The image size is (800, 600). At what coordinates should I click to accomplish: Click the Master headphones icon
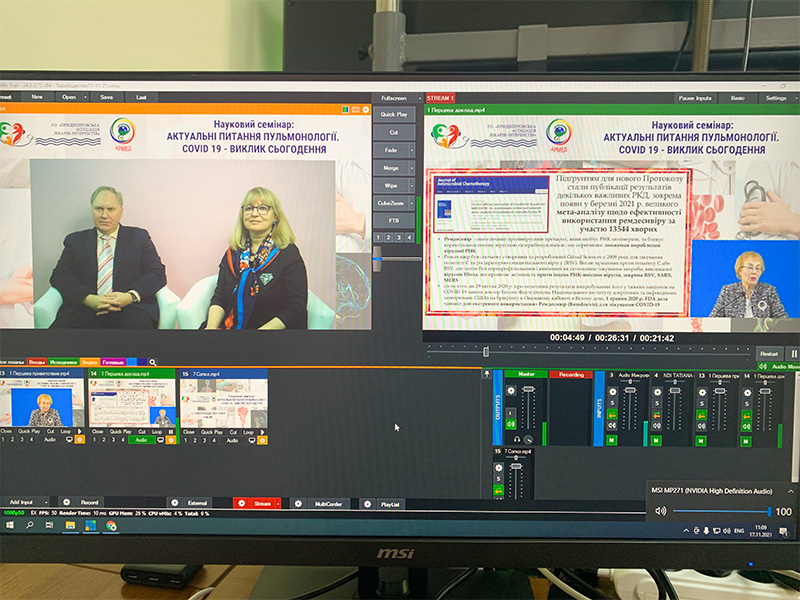point(516,439)
